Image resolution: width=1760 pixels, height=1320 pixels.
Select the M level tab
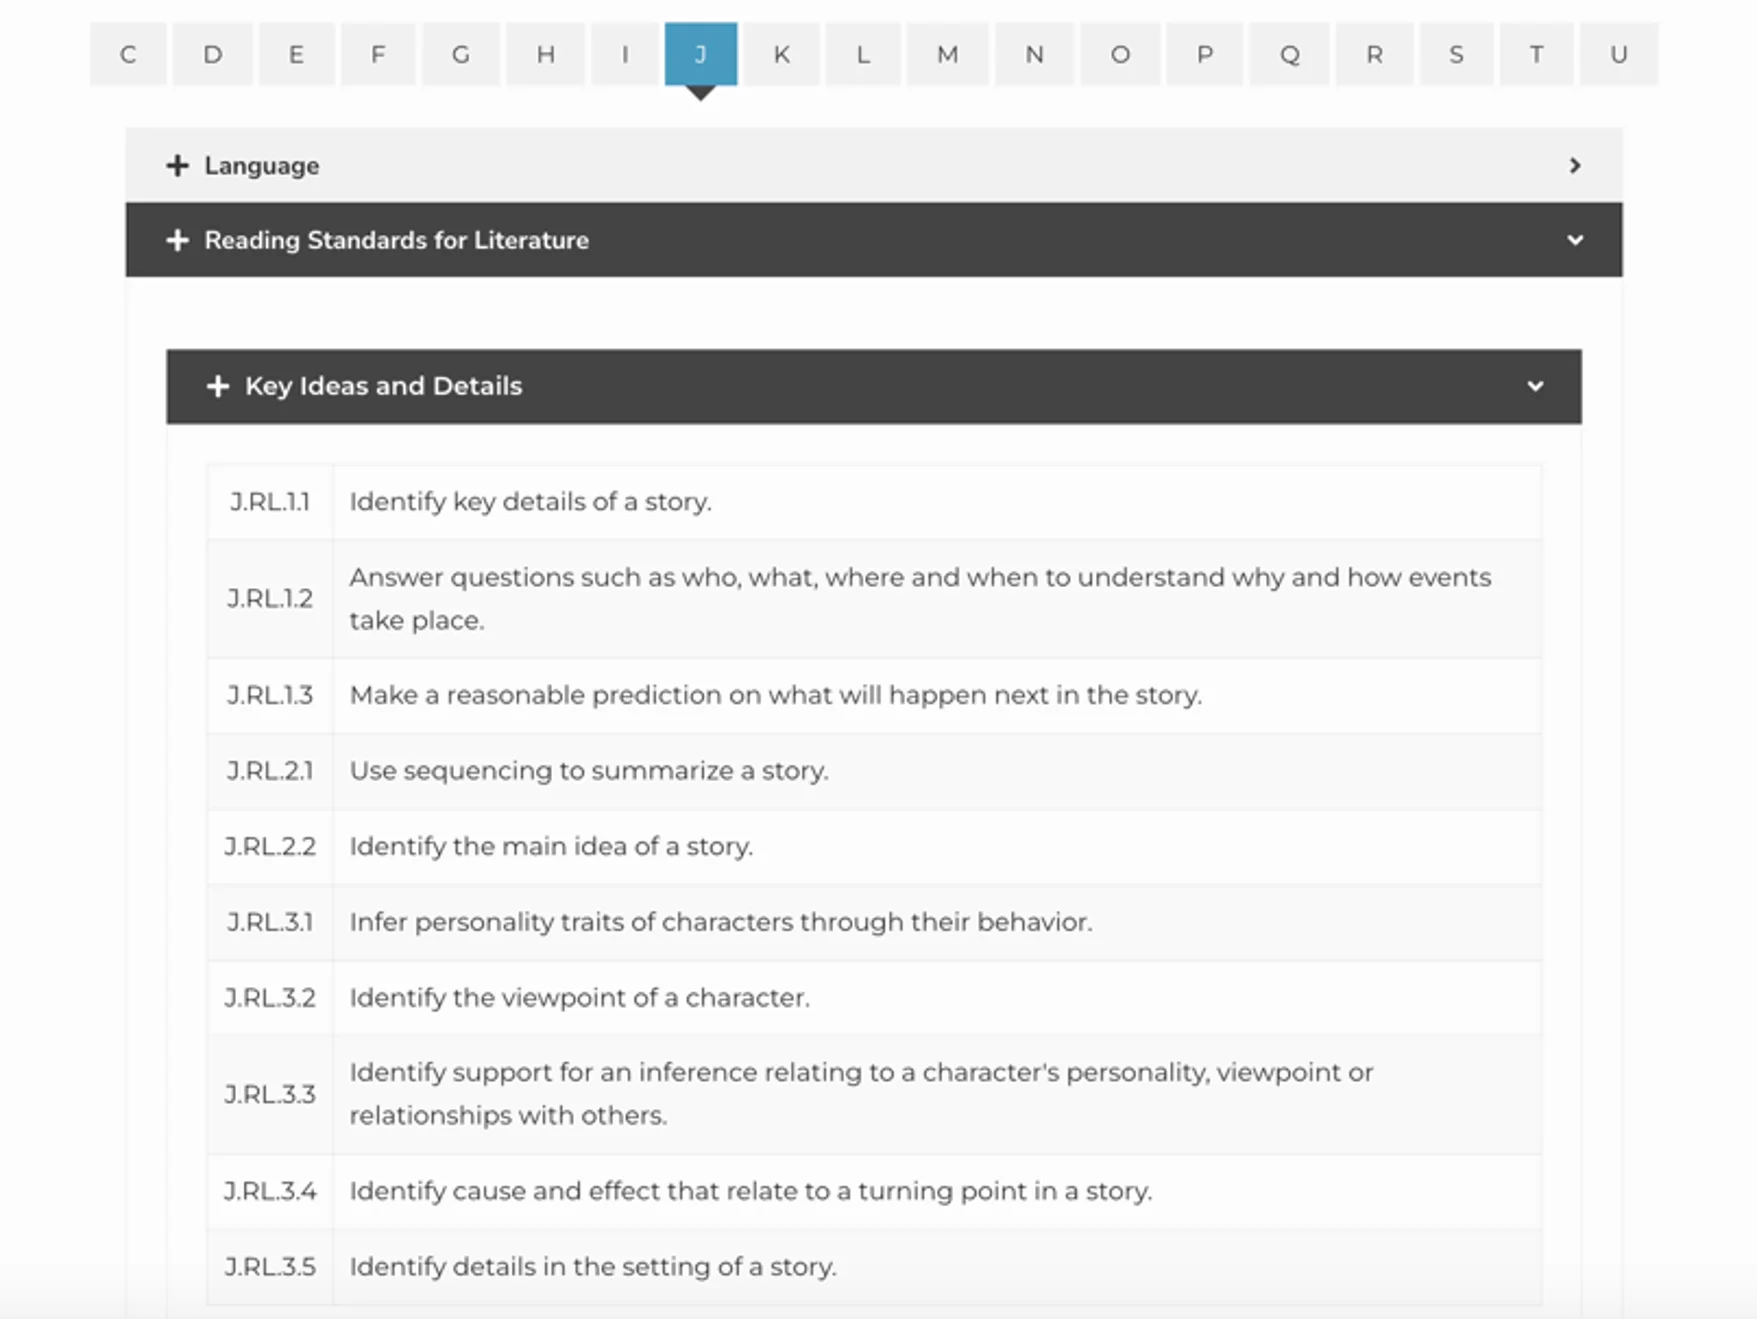coord(948,54)
